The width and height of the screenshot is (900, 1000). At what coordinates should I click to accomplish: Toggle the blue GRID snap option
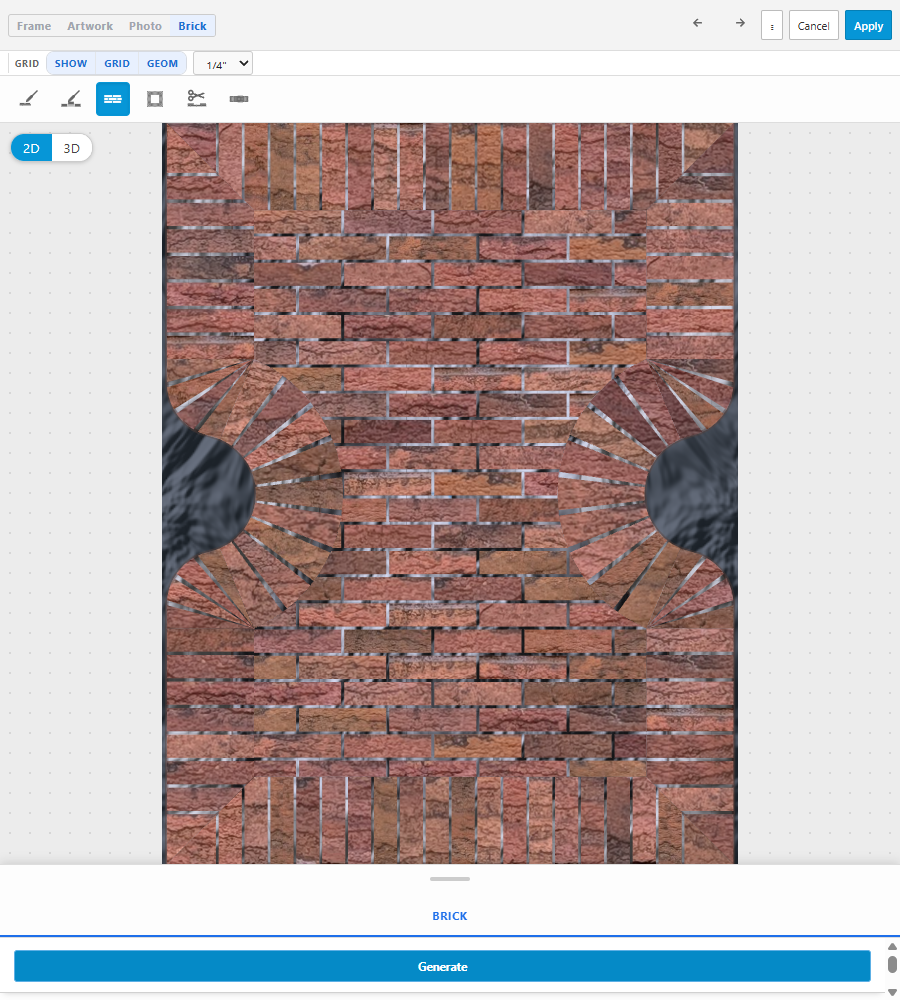(x=117, y=63)
